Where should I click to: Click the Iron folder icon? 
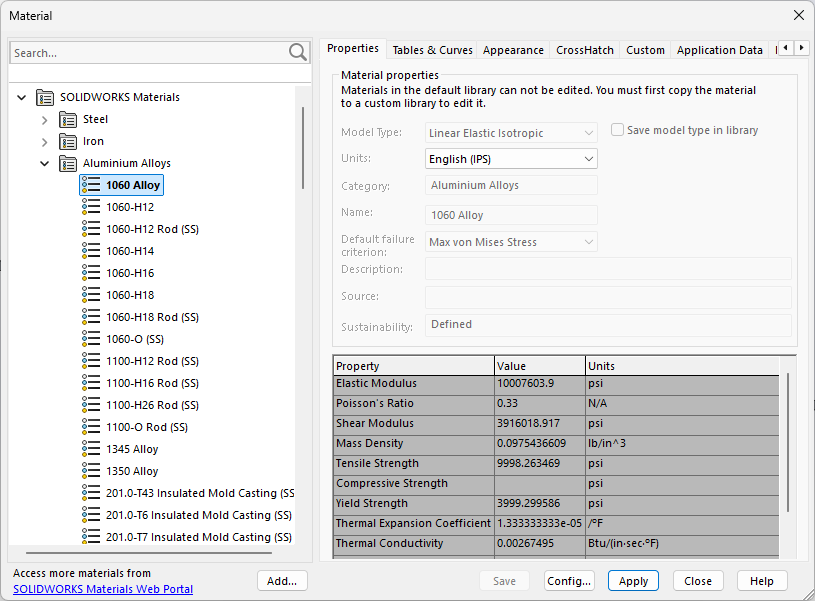68,141
